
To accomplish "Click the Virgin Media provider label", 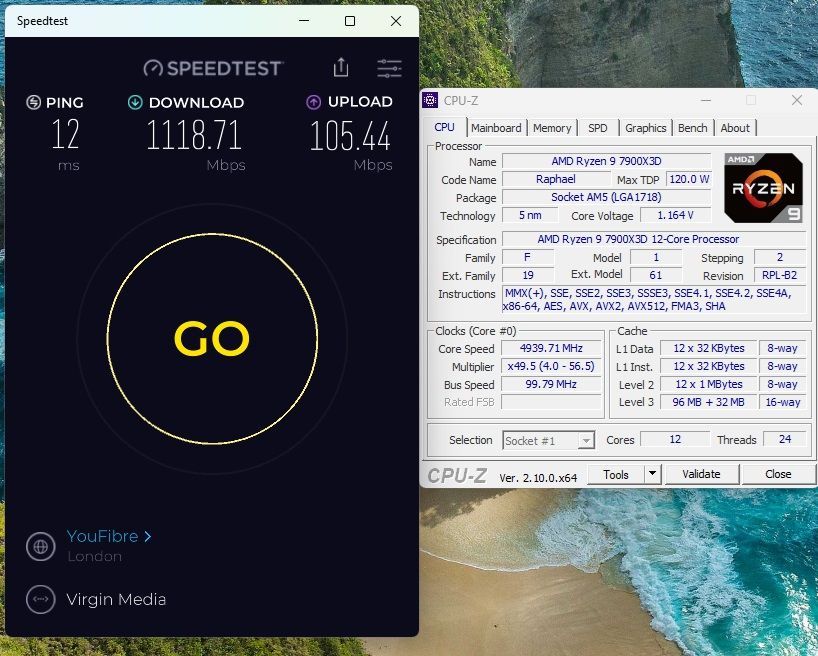I will [116, 599].
